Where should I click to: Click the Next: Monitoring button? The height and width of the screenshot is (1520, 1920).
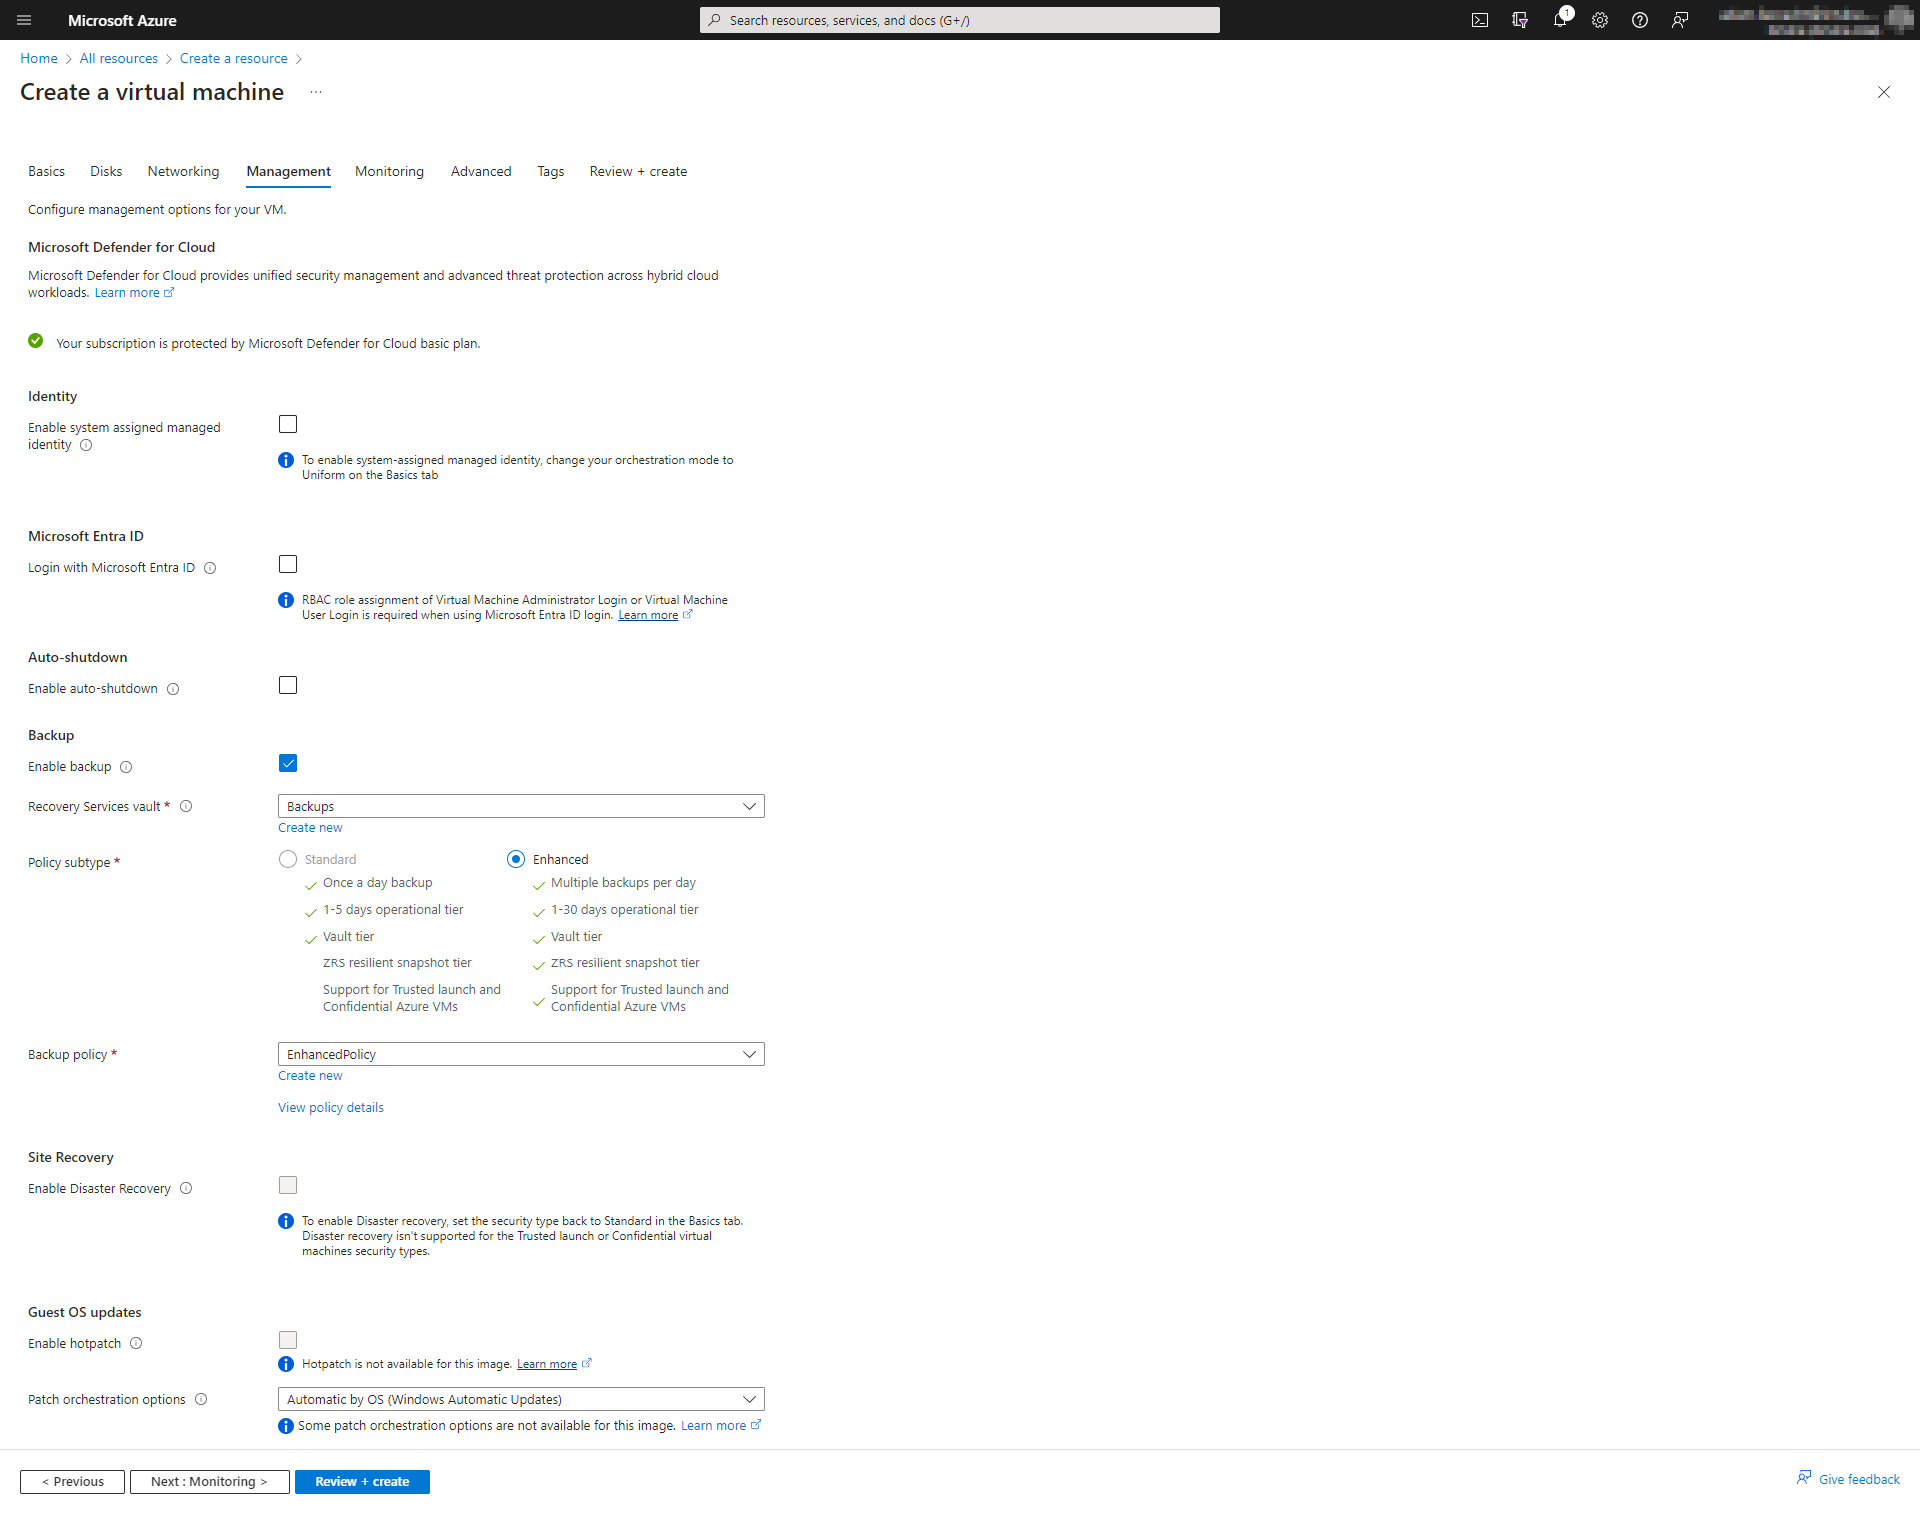(x=209, y=1481)
